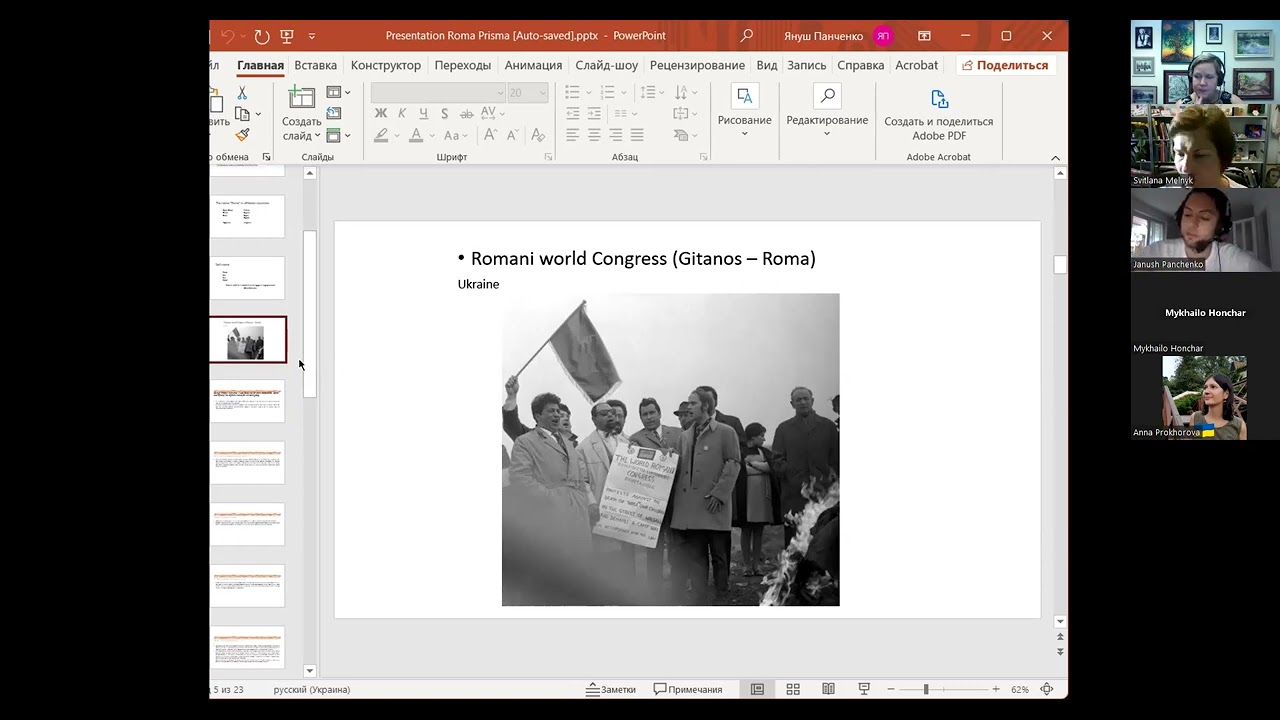Screen dimensions: 1280x720
Task: Open the Анимация tab
Action: pos(533,65)
